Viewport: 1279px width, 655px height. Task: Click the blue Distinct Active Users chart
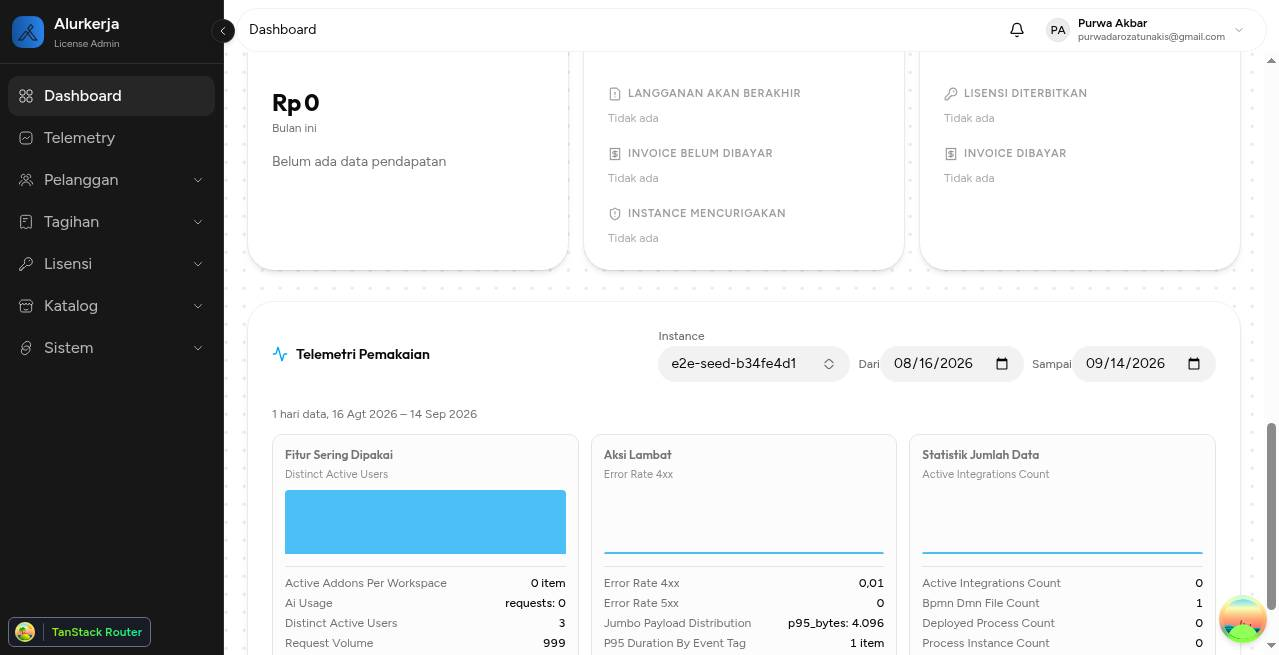(x=425, y=522)
